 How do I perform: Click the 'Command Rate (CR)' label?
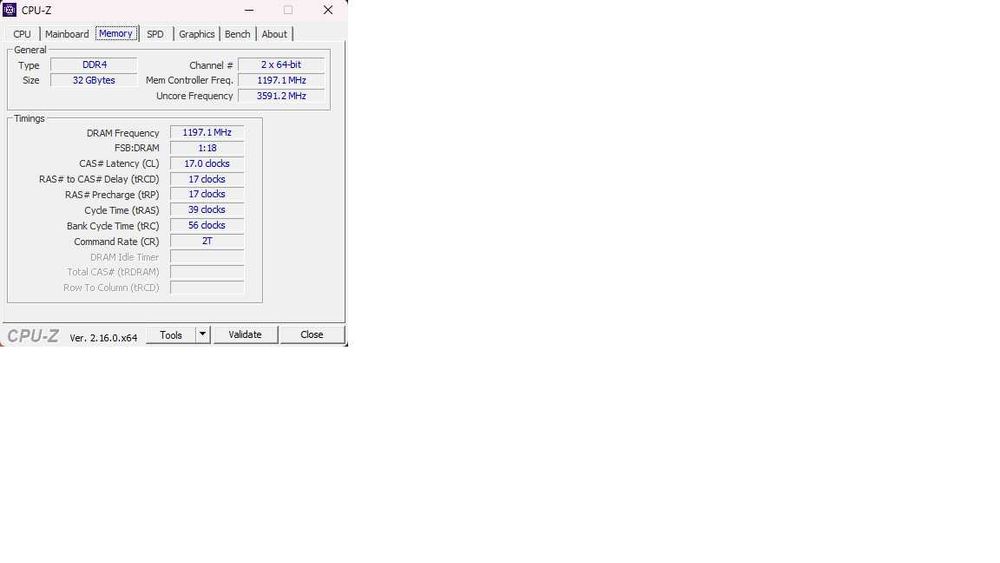(x=117, y=242)
